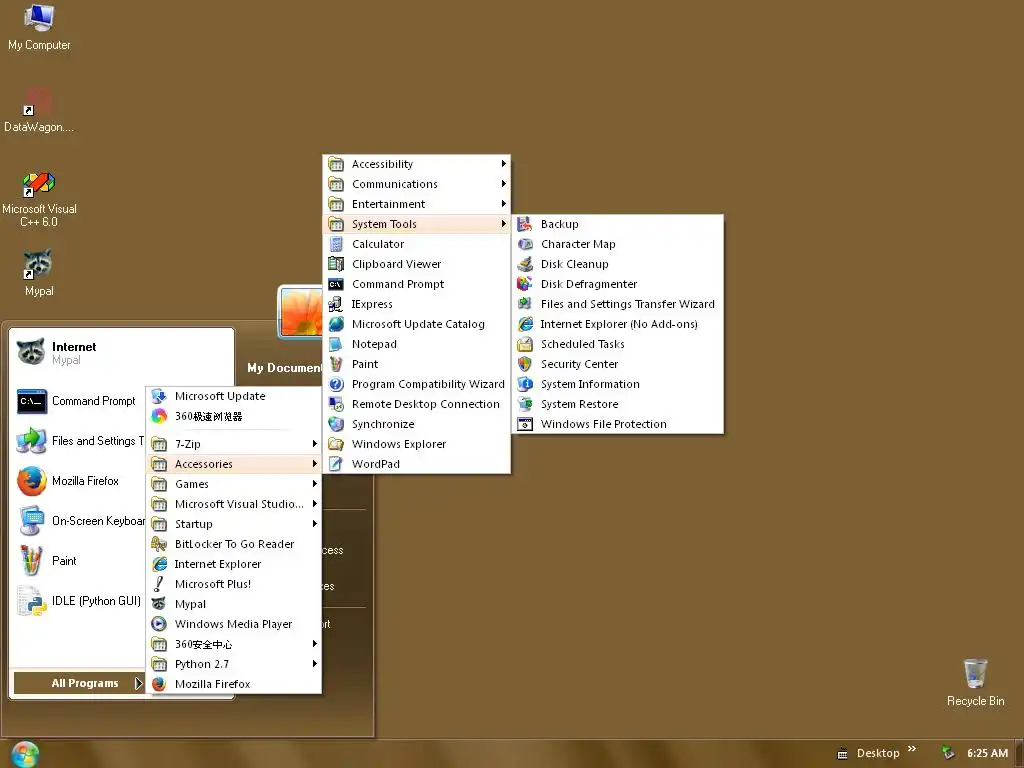Image resolution: width=1024 pixels, height=768 pixels.
Task: Click the Backup icon in System Tools
Action: (524, 224)
